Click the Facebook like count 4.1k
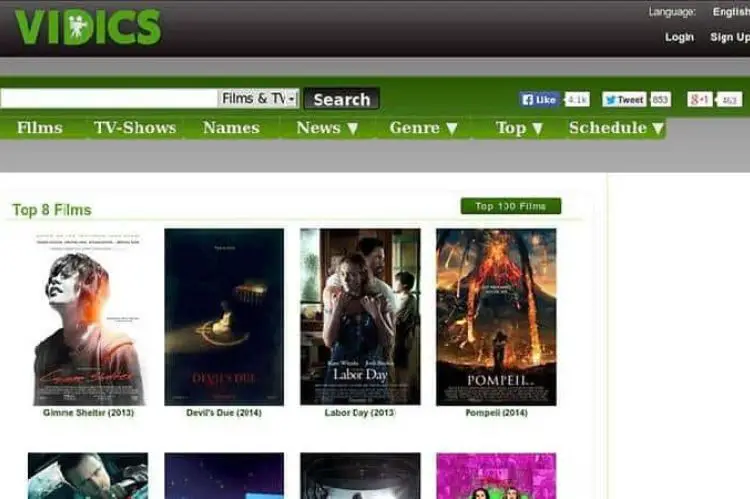750x499 pixels. point(577,100)
